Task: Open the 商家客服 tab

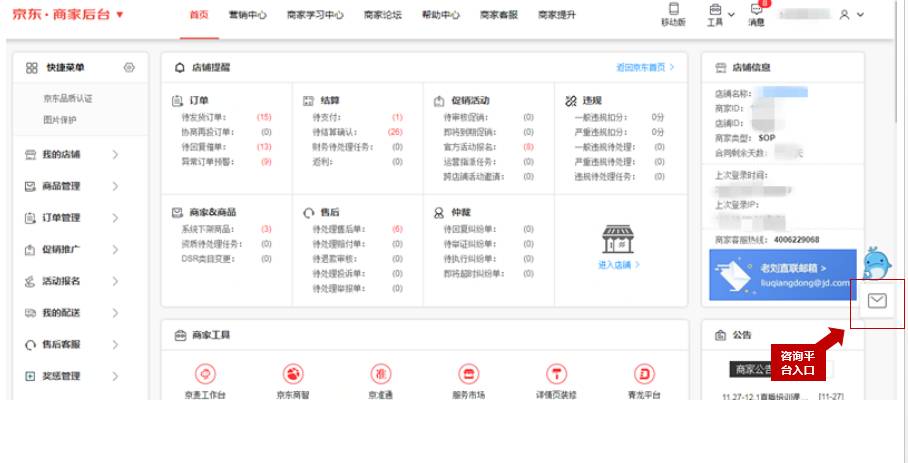Action: (x=499, y=16)
